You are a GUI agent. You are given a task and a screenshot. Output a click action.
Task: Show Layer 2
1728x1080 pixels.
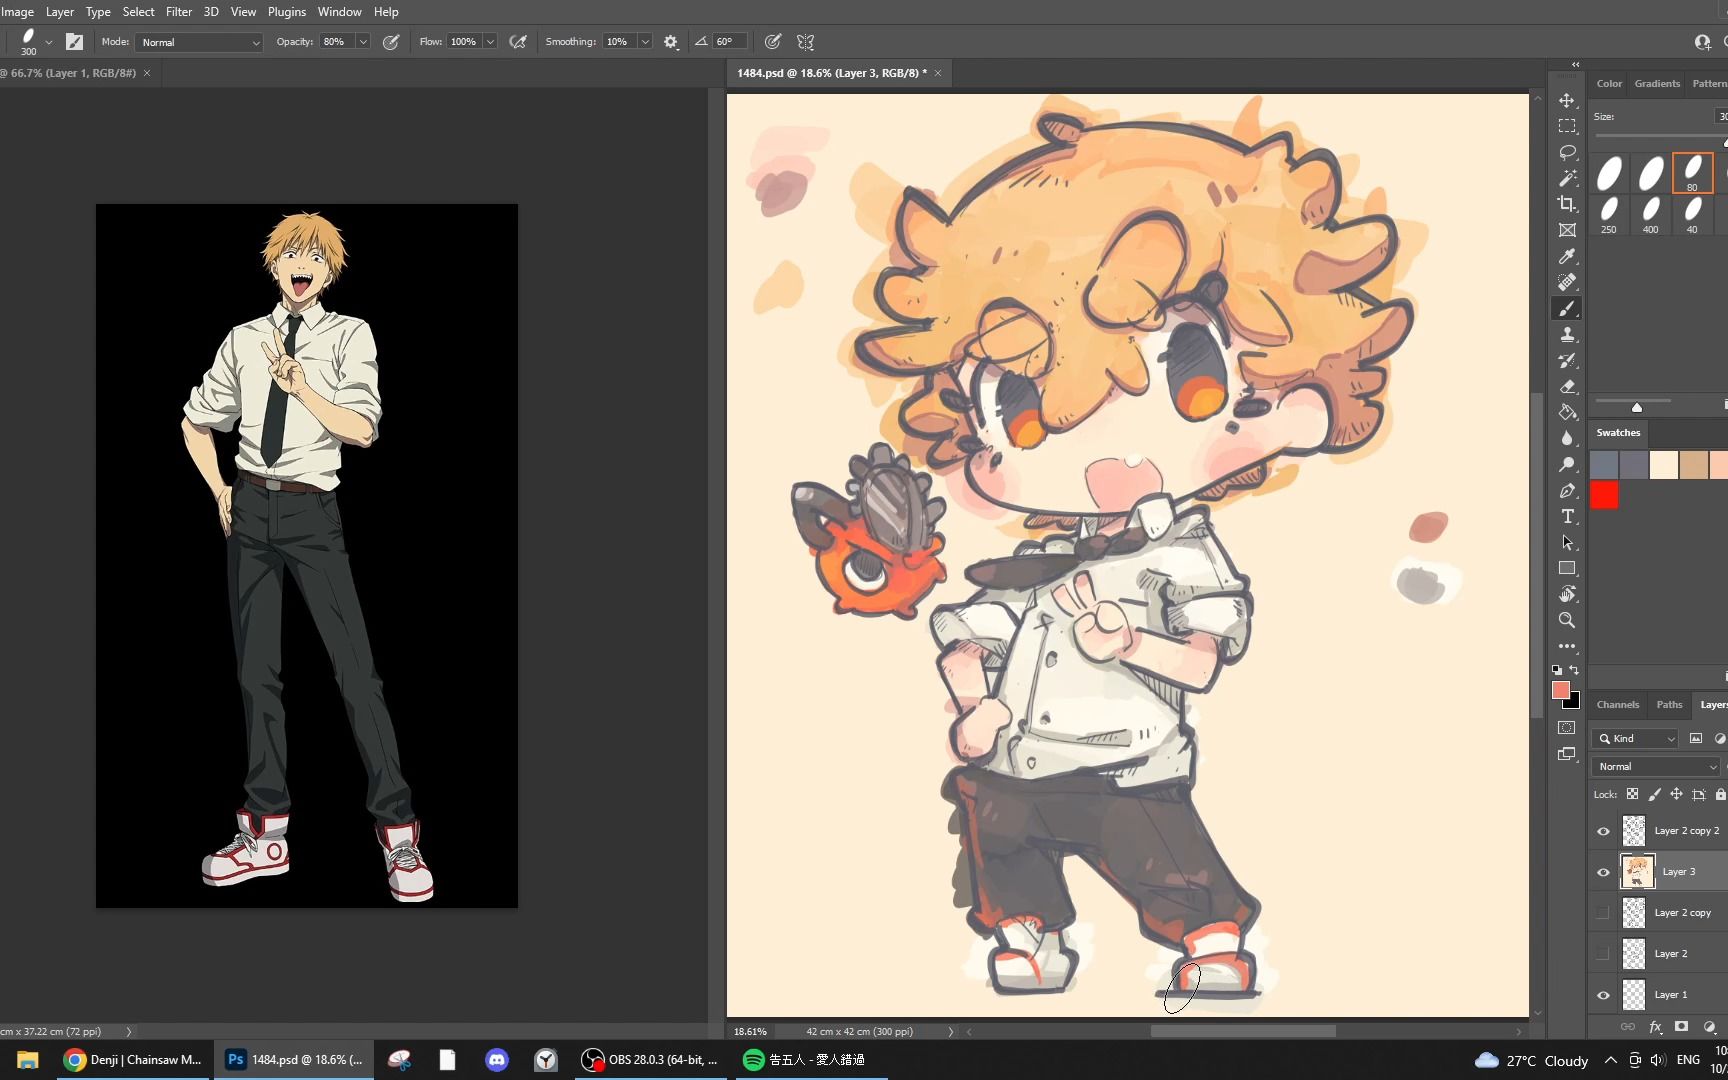click(x=1603, y=954)
